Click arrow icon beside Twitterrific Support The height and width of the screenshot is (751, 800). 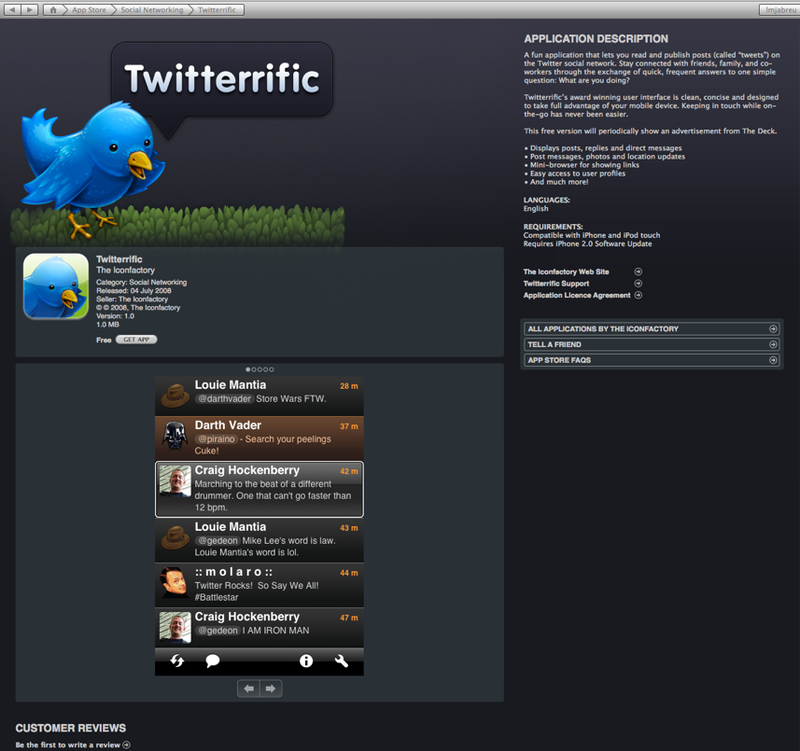pos(638,283)
